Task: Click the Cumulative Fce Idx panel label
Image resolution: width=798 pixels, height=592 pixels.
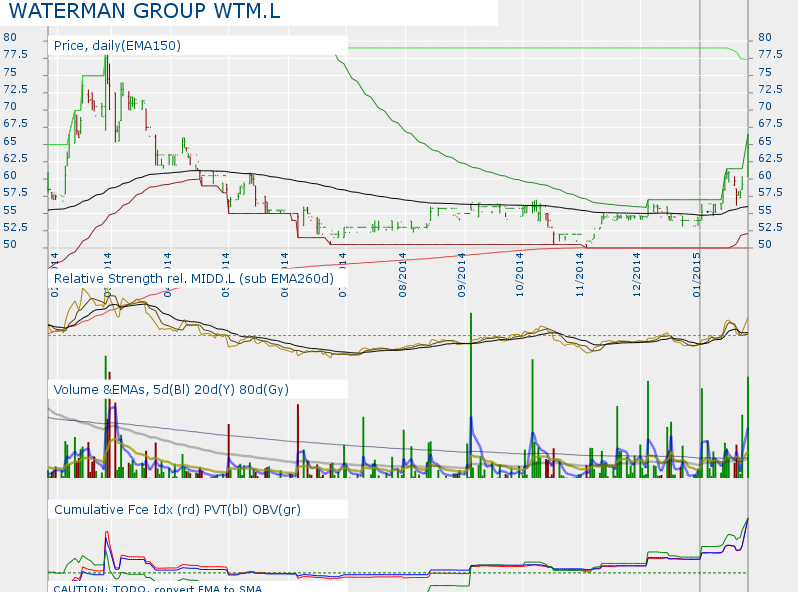Action: [x=177, y=510]
